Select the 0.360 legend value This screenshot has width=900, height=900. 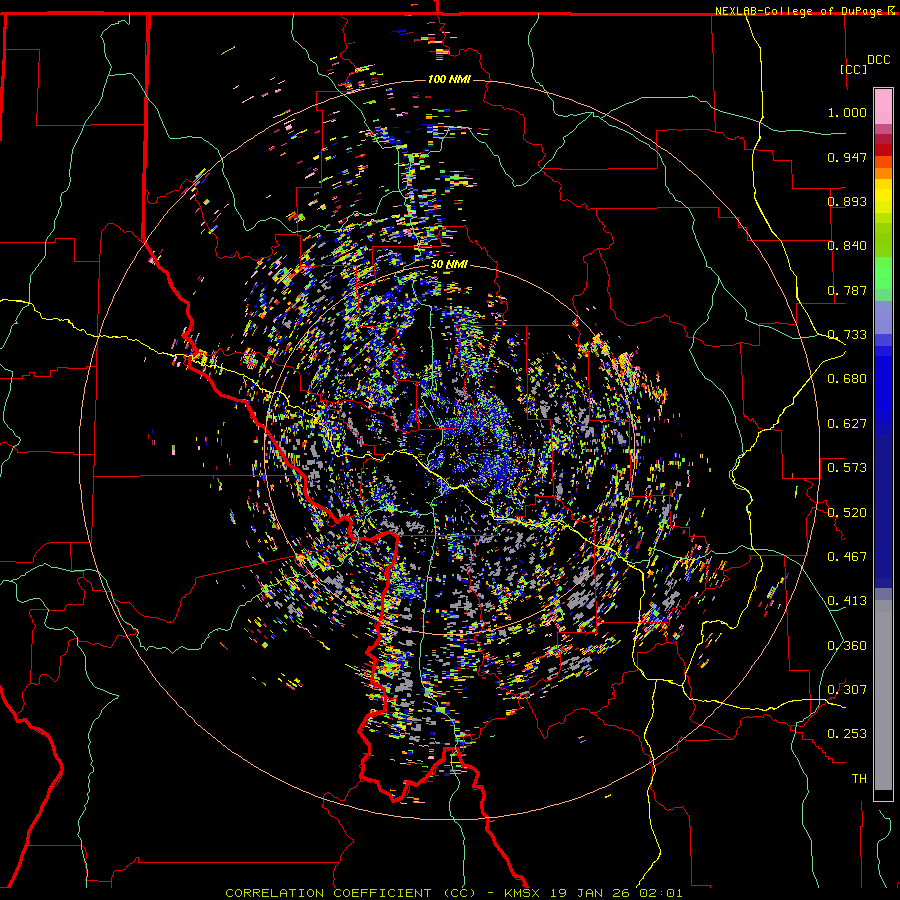pos(847,646)
